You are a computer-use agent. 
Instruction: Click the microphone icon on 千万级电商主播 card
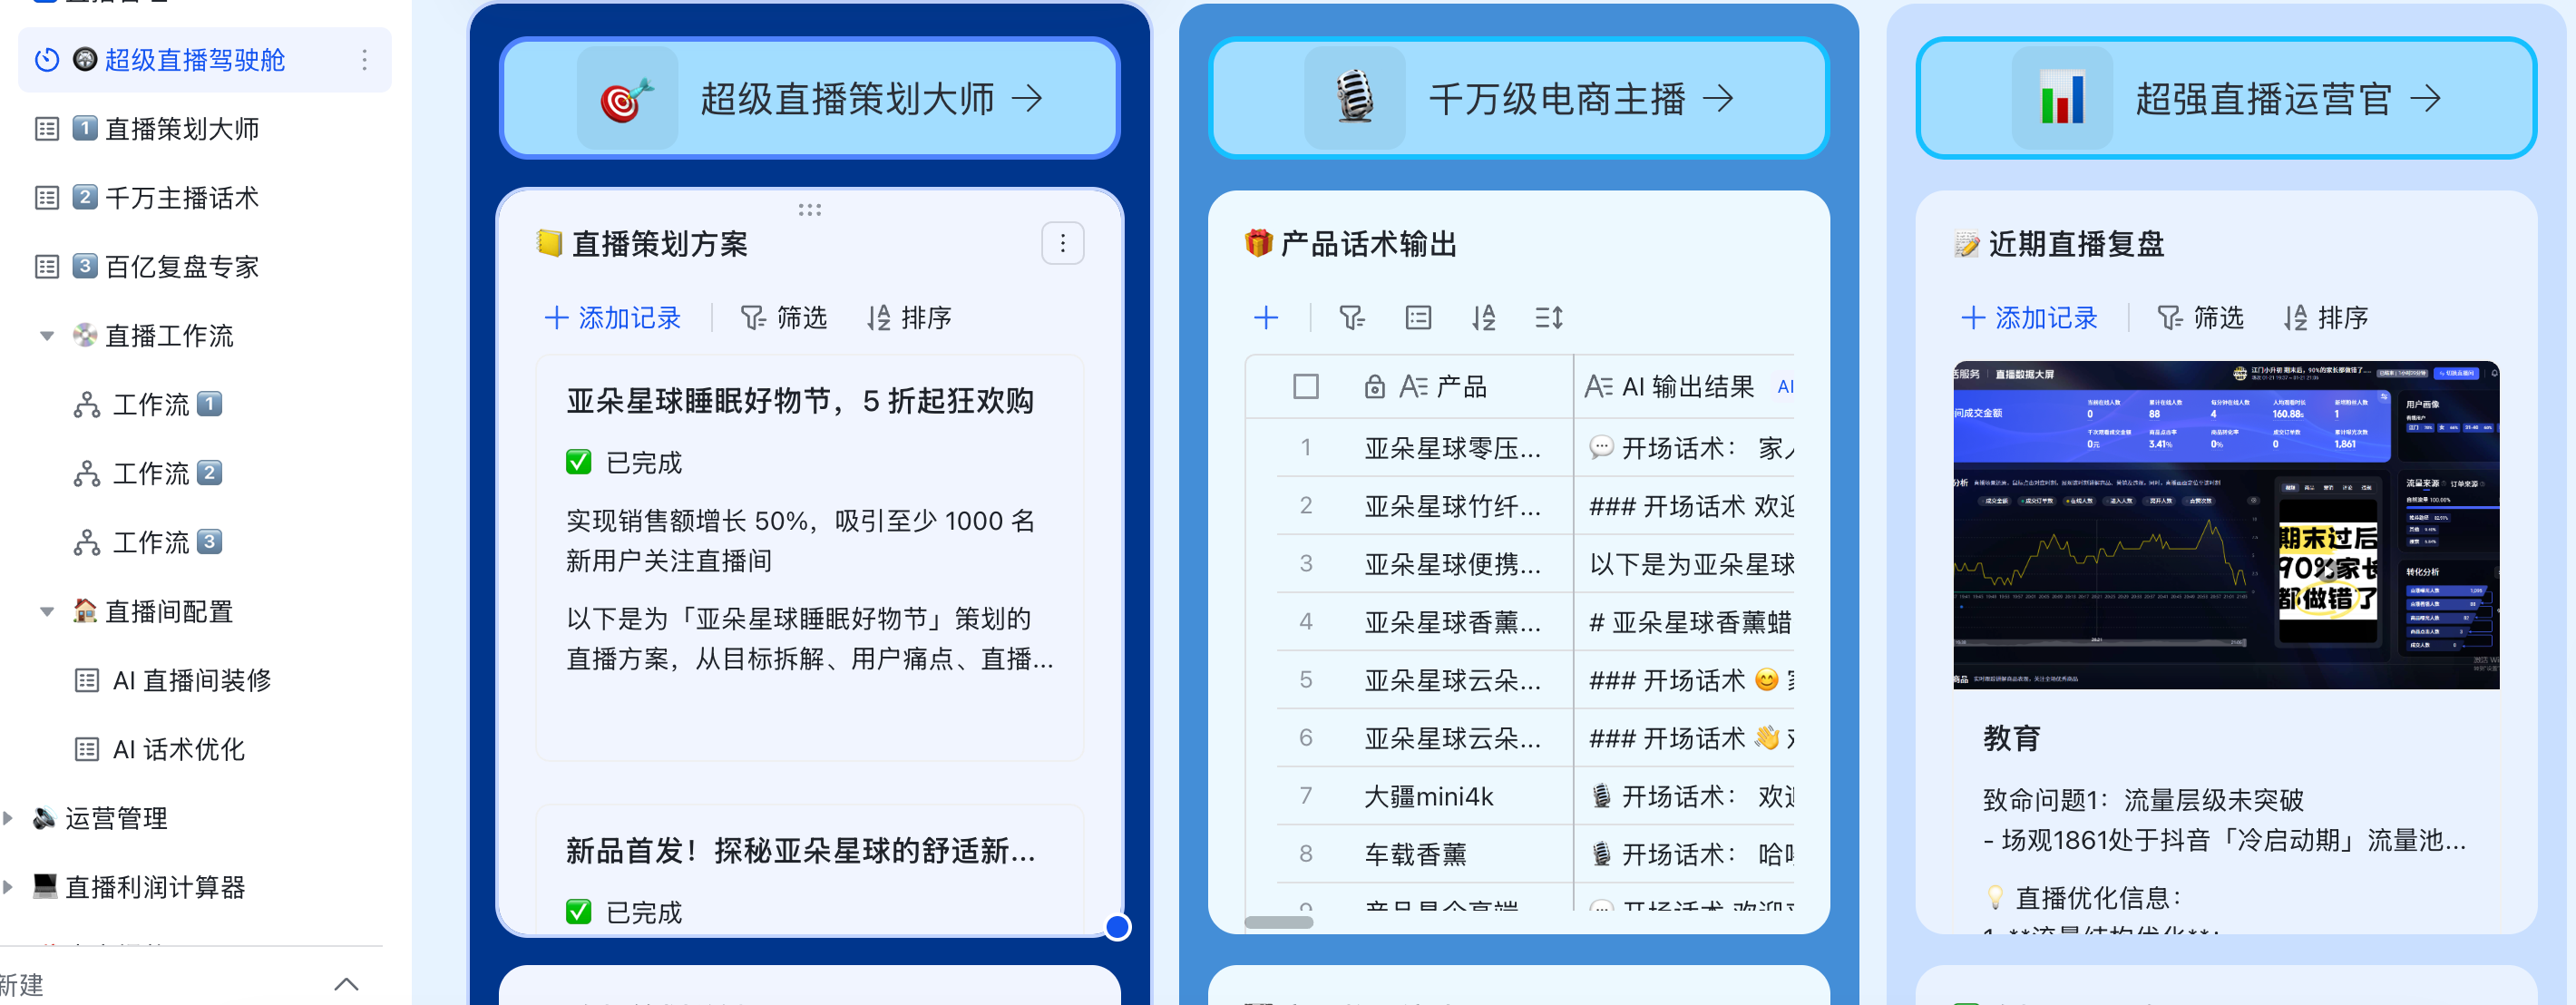point(1353,98)
